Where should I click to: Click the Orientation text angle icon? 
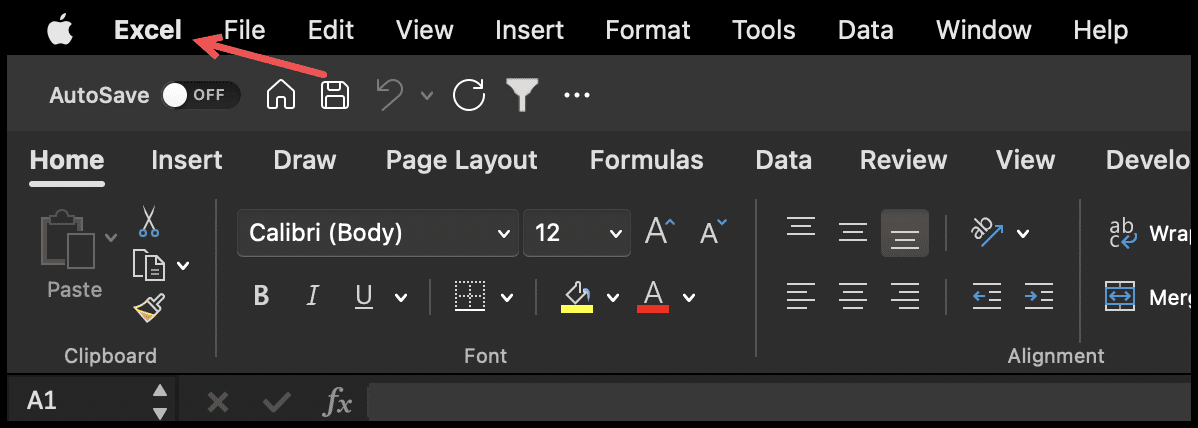(x=988, y=232)
